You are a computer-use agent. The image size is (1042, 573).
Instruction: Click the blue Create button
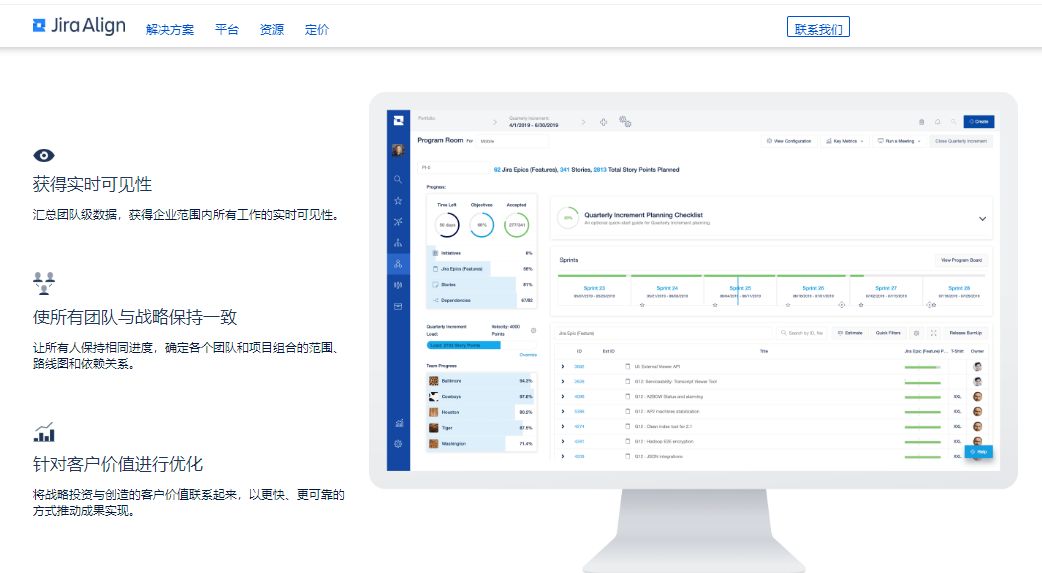pyautogui.click(x=979, y=122)
